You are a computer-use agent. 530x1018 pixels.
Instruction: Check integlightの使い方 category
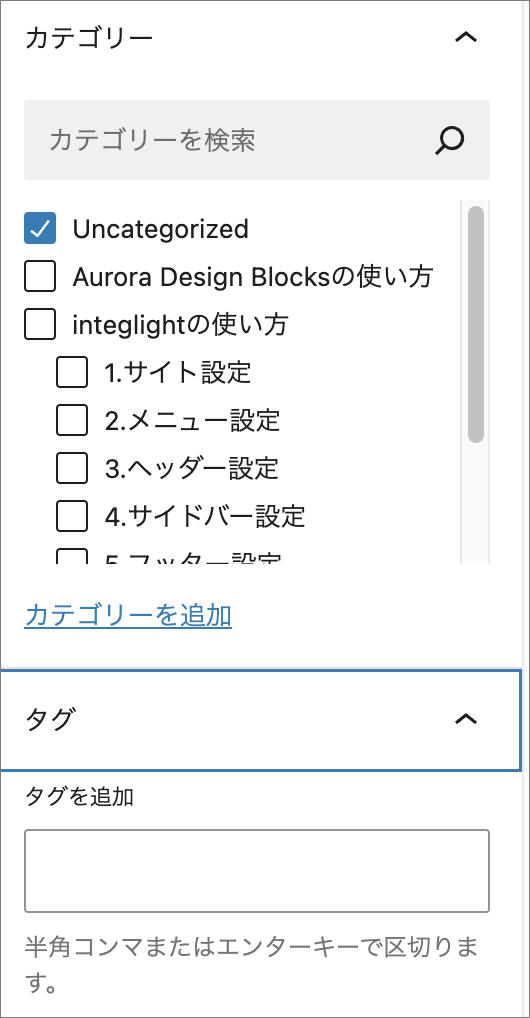pos(40,324)
